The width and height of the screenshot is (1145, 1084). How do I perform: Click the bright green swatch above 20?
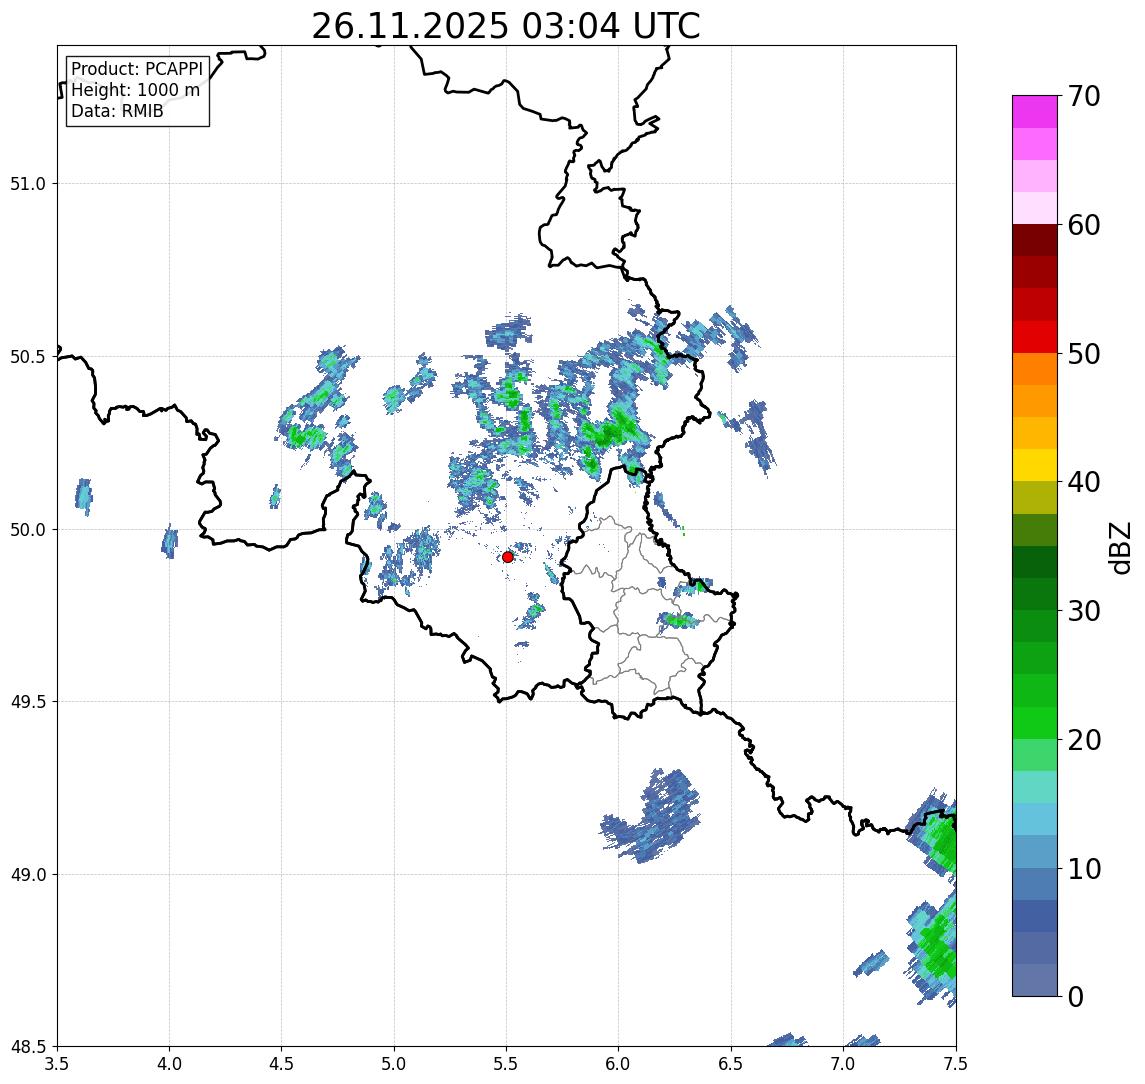click(x=1035, y=723)
